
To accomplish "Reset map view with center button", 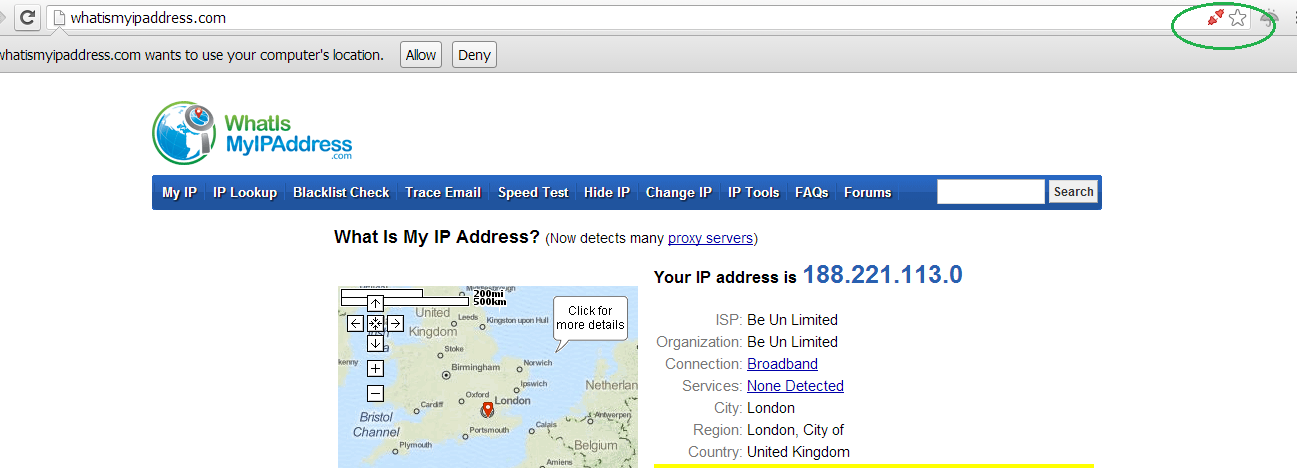I will (375, 323).
